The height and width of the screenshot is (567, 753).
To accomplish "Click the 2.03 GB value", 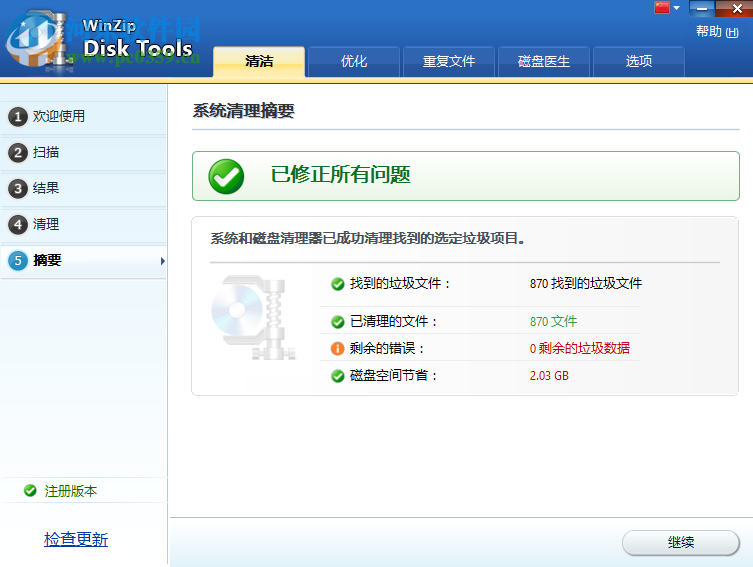I will point(549,375).
